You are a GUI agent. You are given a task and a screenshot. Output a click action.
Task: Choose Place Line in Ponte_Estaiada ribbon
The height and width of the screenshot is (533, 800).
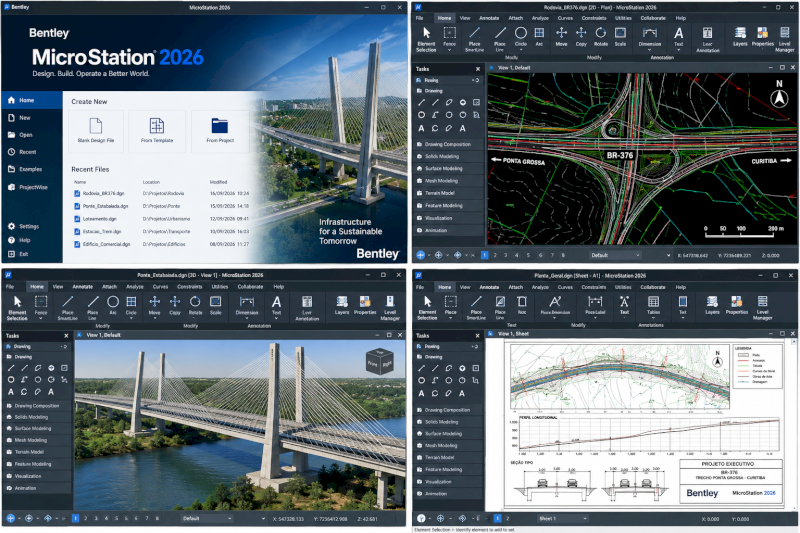coord(92,308)
